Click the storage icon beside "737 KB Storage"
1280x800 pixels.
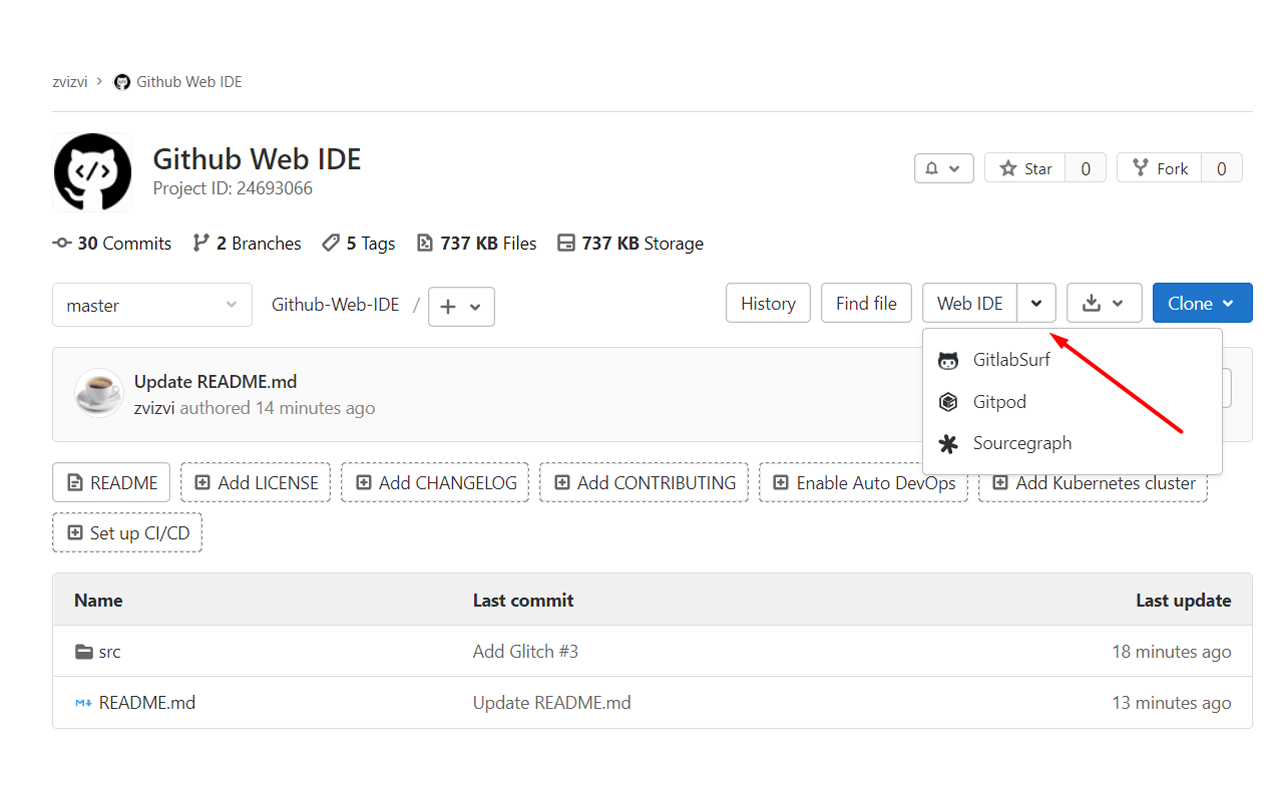pyautogui.click(x=568, y=242)
